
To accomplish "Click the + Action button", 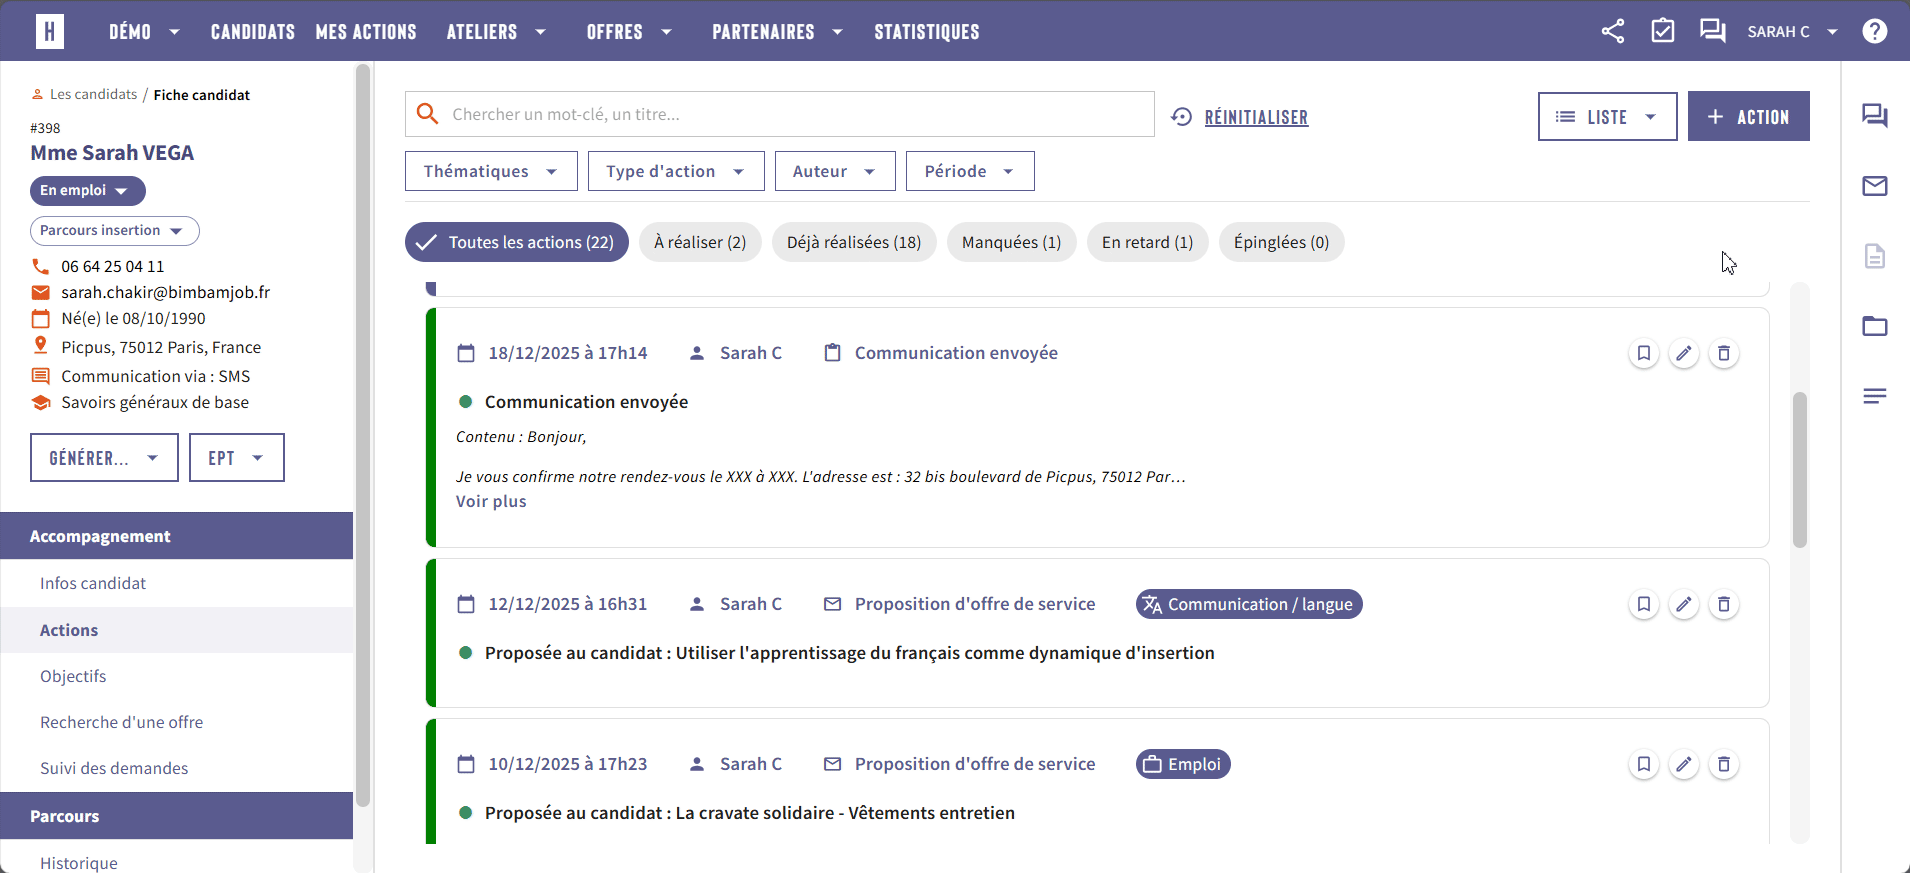I will coord(1749,116).
